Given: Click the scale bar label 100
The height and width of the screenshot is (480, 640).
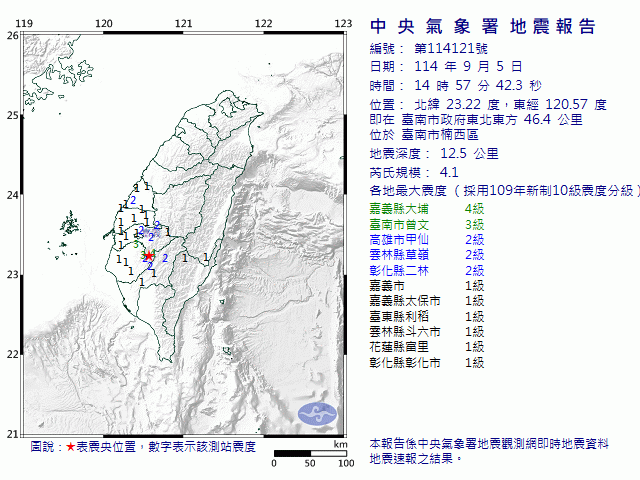Looking at the screenshot, I should [346, 463].
